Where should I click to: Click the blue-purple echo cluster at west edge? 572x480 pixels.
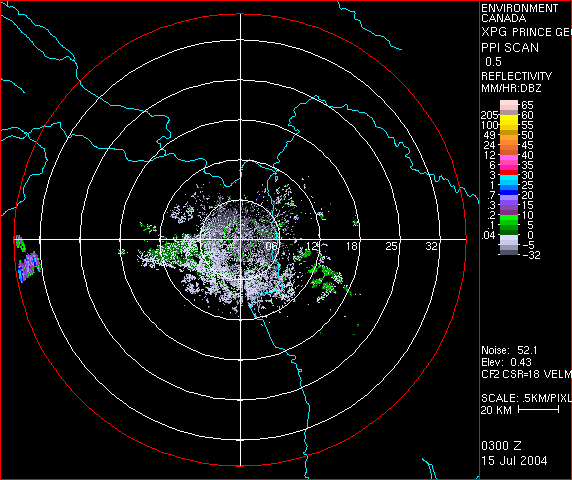[x=29, y=266]
